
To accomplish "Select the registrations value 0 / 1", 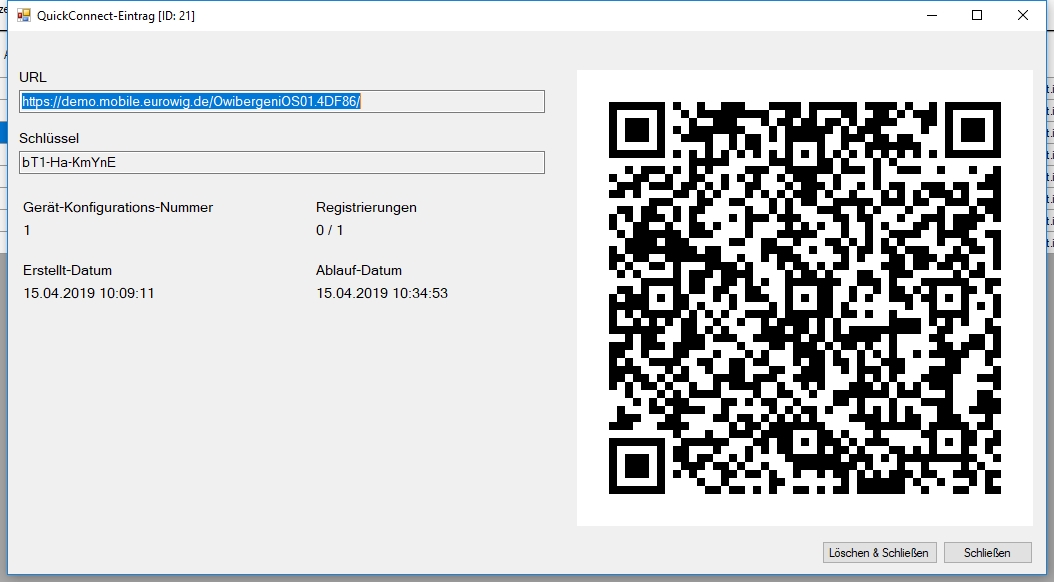I will [x=330, y=230].
